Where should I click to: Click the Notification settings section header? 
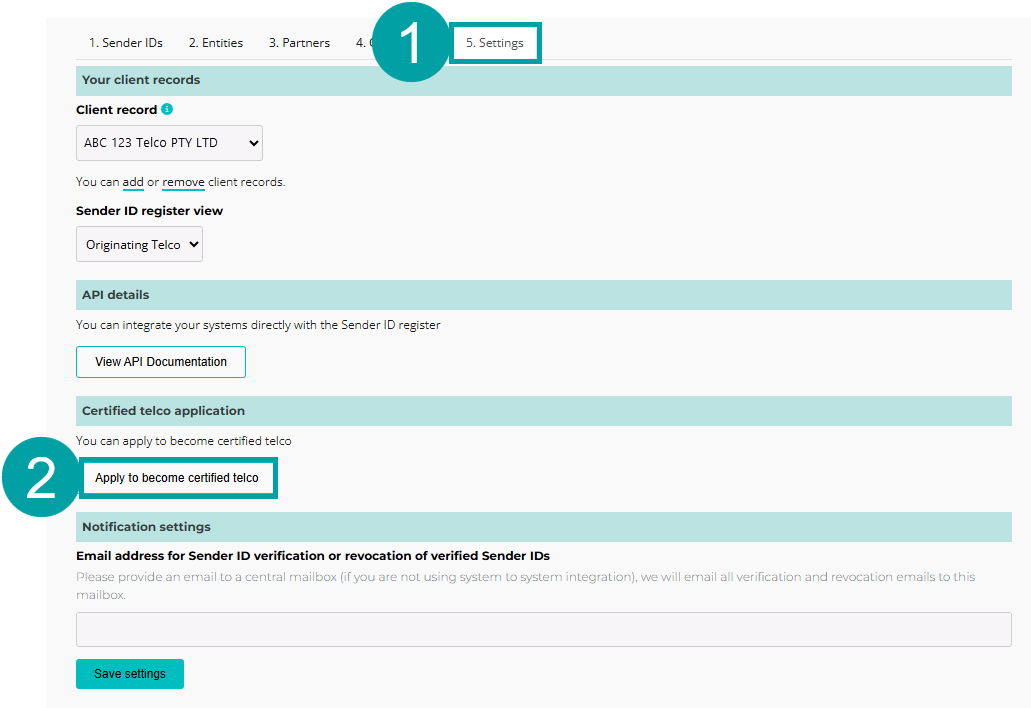pos(146,526)
